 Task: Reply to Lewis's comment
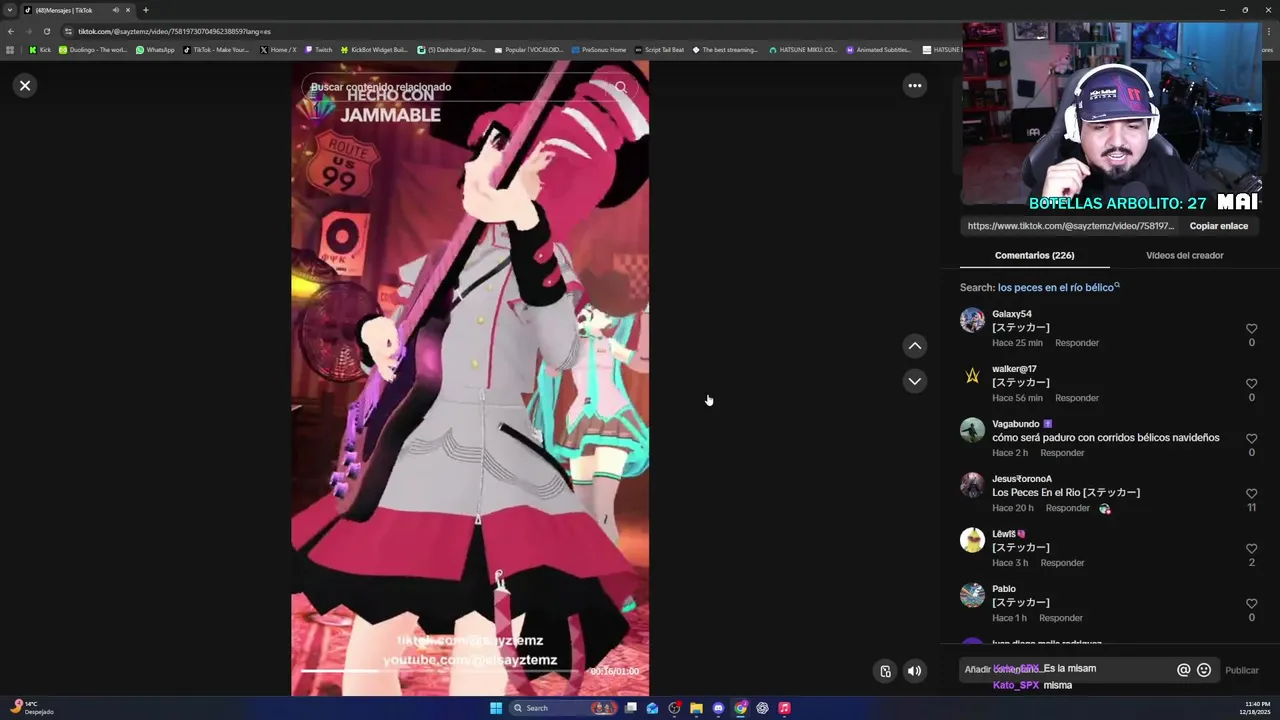click(x=1062, y=563)
